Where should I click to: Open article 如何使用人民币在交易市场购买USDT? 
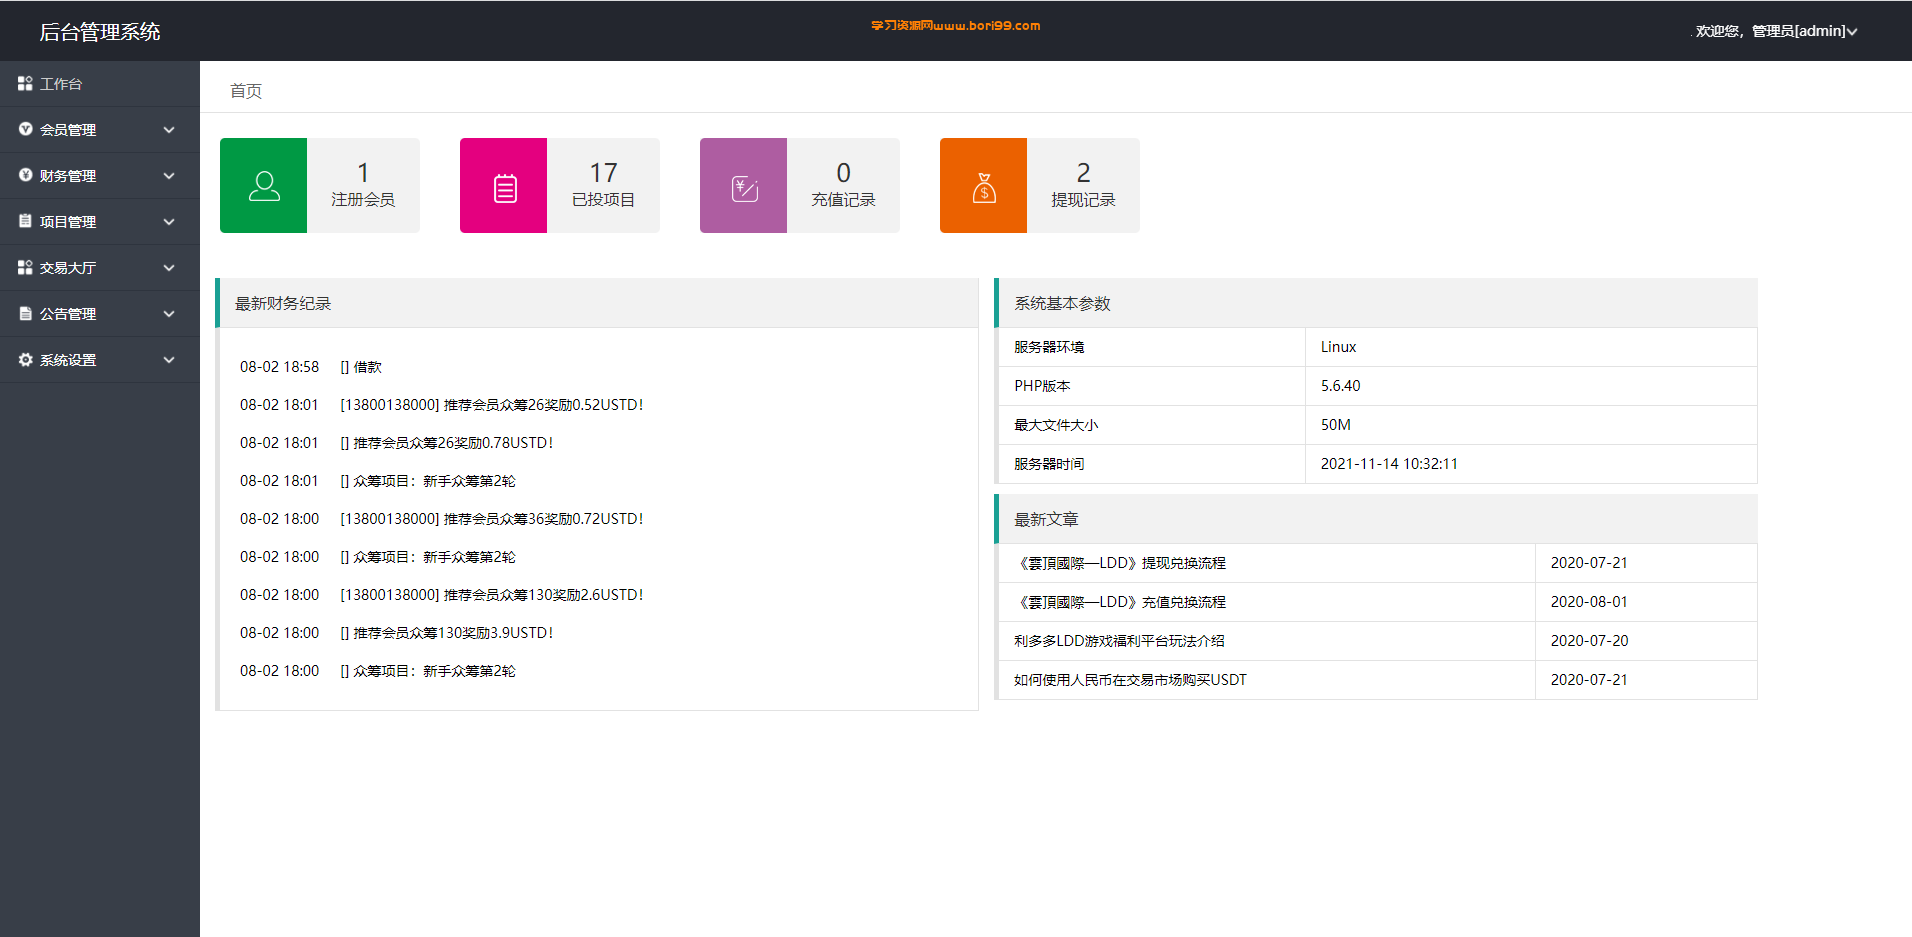(1130, 680)
